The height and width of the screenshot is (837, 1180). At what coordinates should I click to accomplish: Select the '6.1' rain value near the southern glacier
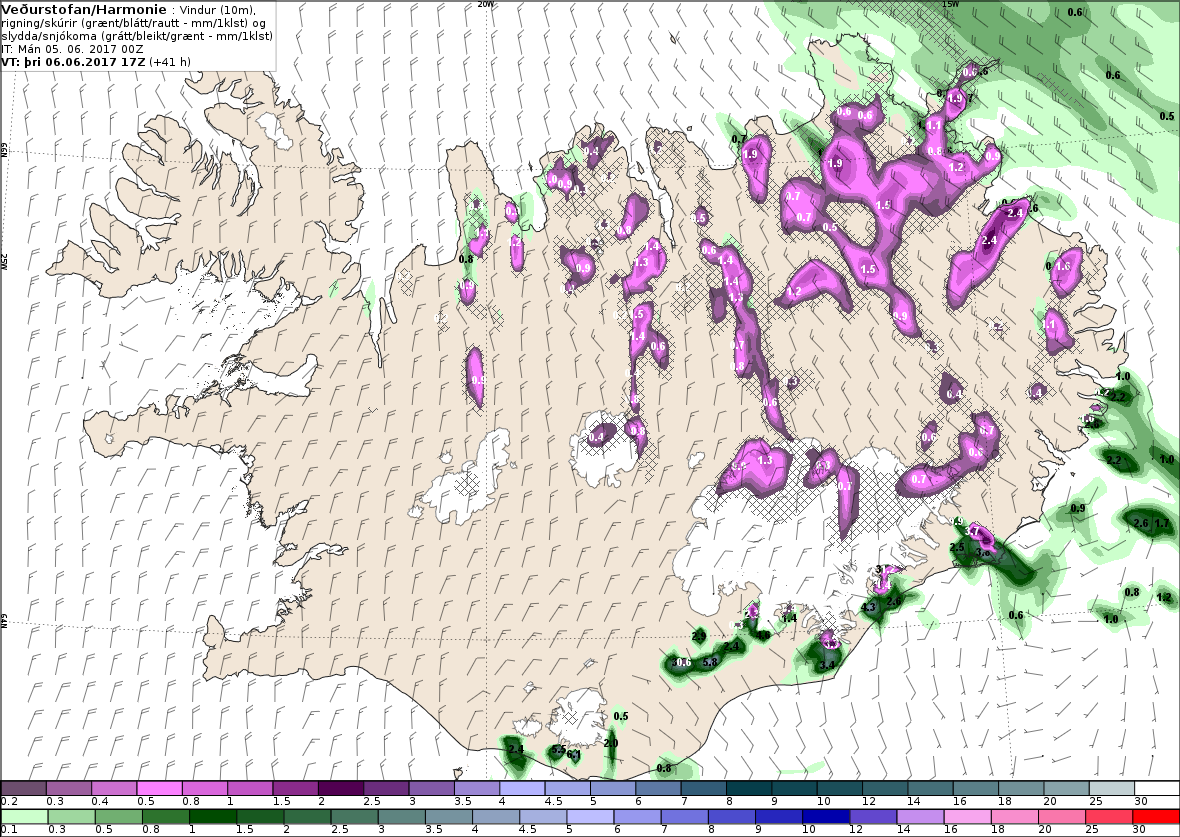click(x=573, y=754)
